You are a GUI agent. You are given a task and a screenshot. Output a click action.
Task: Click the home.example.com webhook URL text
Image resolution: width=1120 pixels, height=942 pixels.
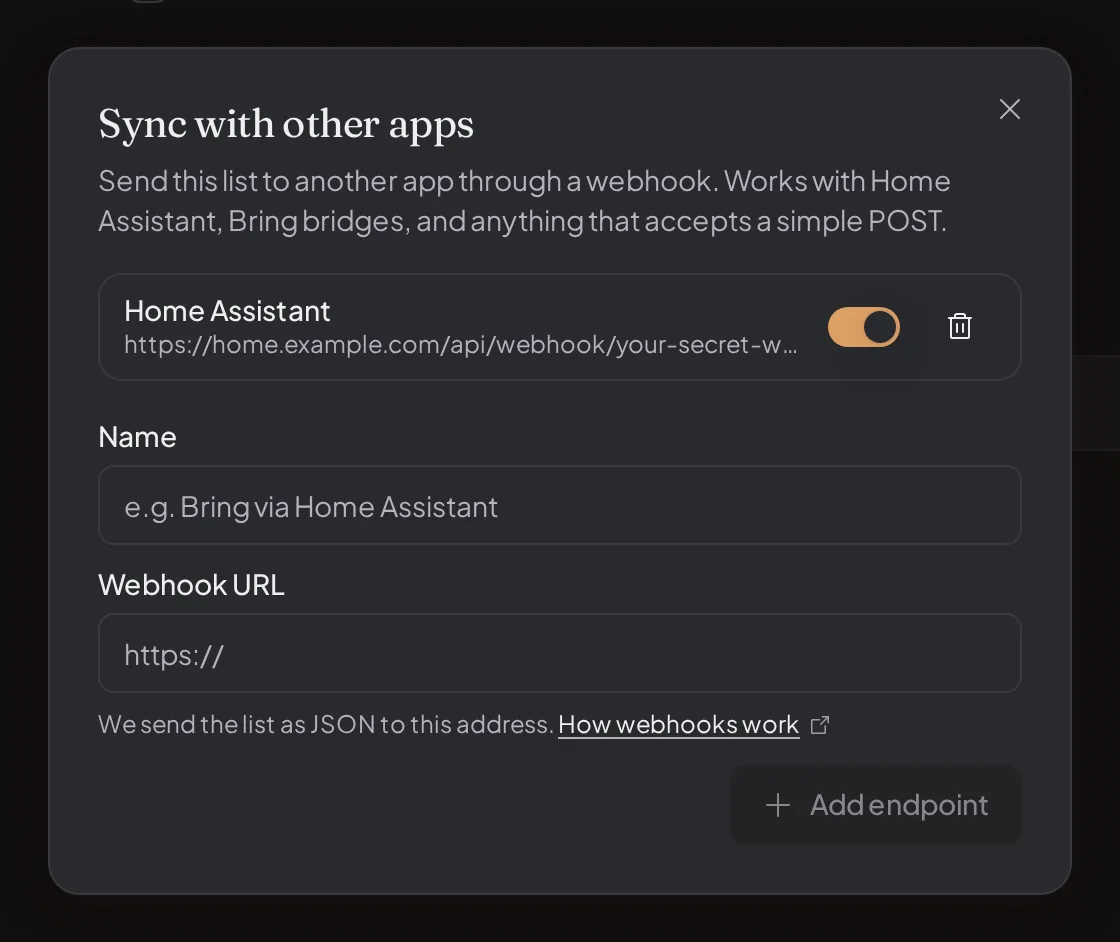460,345
